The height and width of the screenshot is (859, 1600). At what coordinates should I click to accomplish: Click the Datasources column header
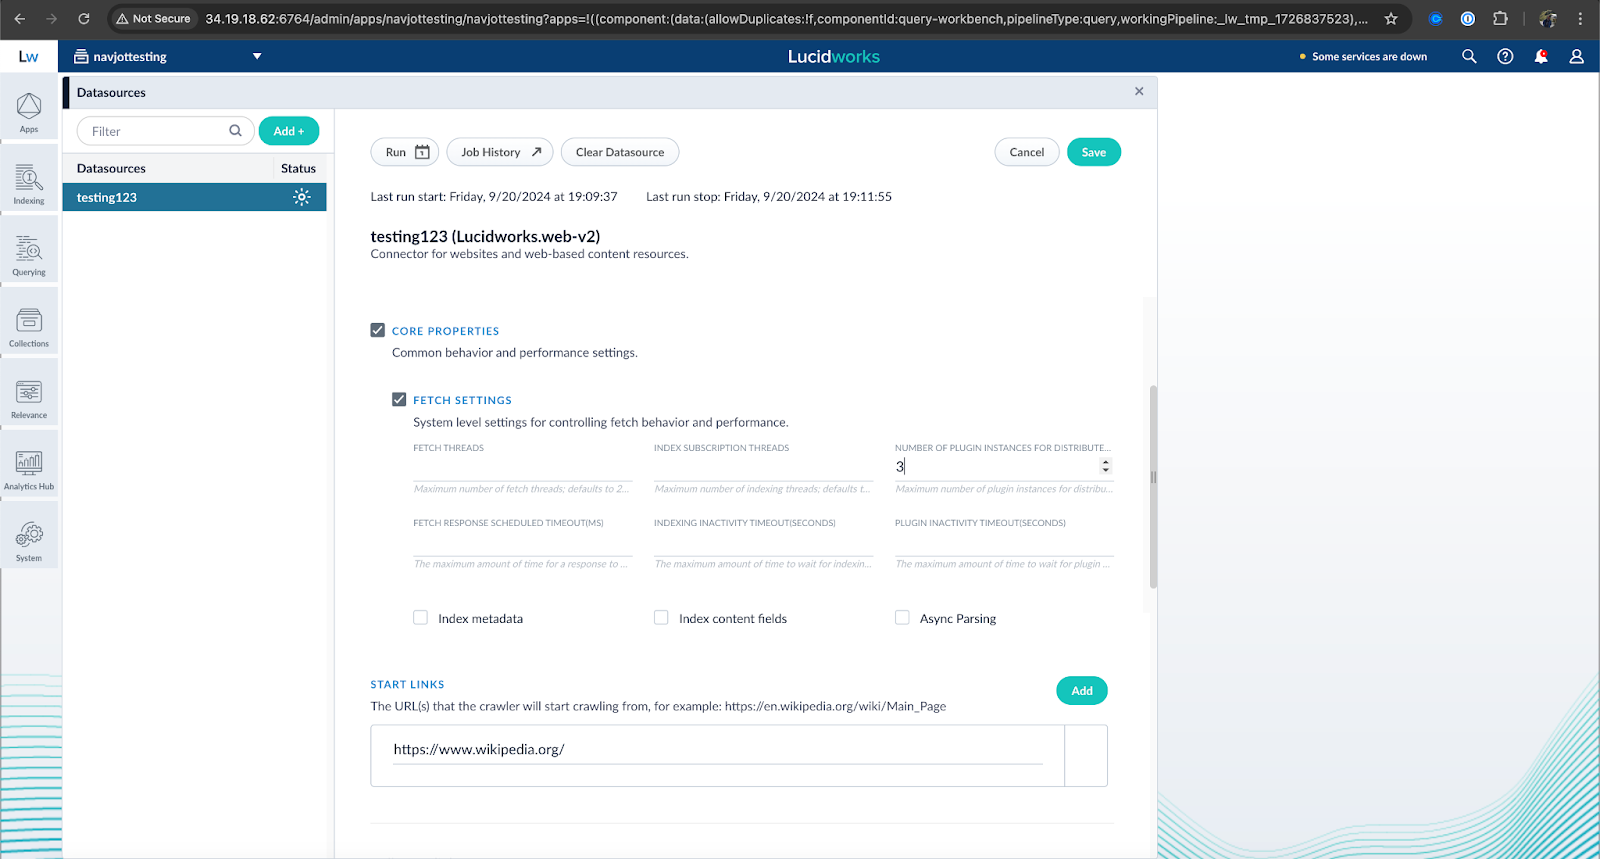[111, 168]
